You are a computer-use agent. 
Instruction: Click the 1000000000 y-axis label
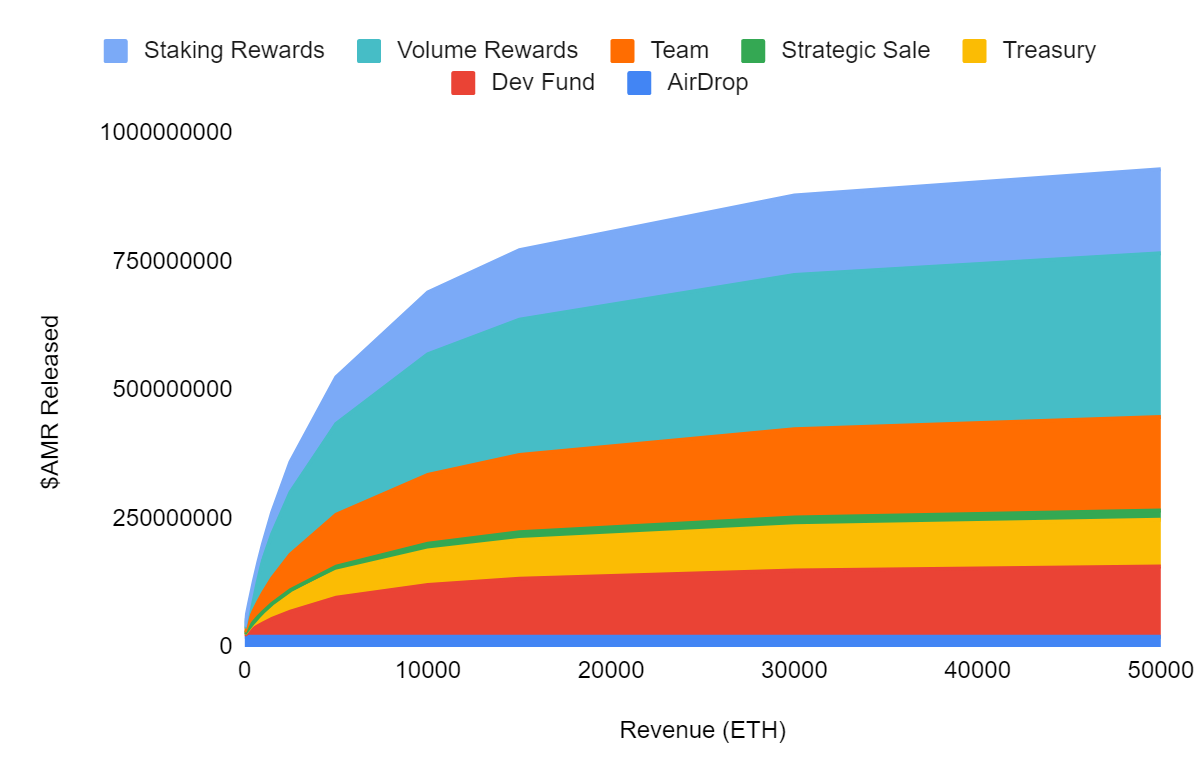pos(166,132)
